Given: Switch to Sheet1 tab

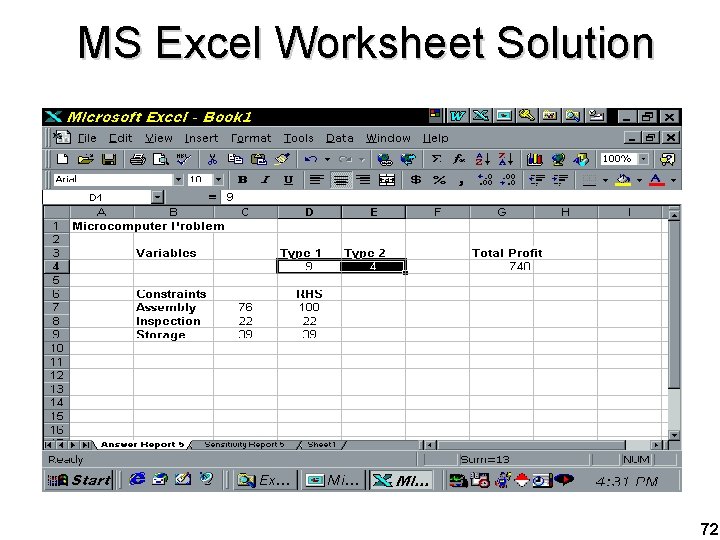Looking at the screenshot, I should click(x=322, y=444).
